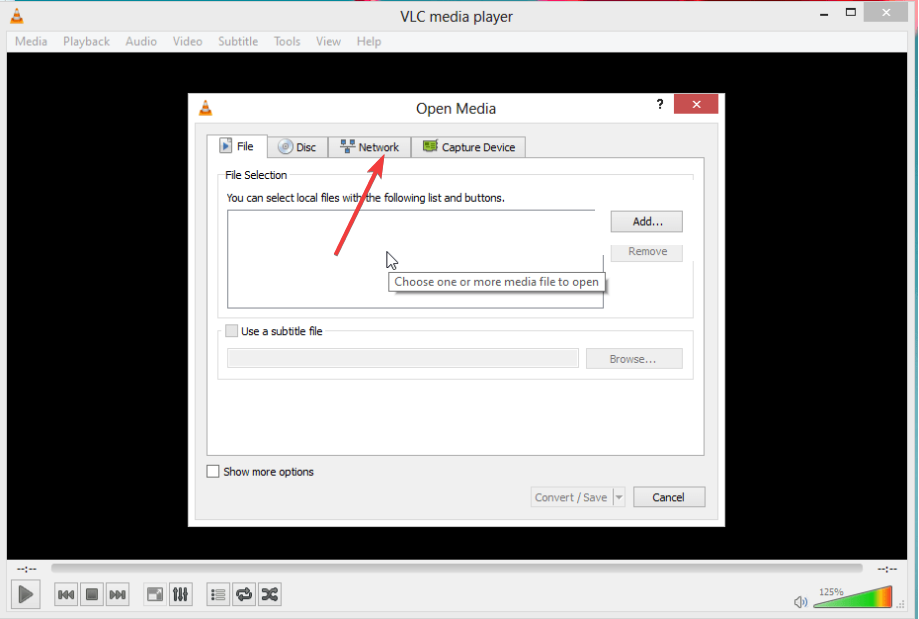Viewport: 919px width, 619px height.
Task: Click the cone icon in Open Media dialog
Action: (x=205, y=108)
